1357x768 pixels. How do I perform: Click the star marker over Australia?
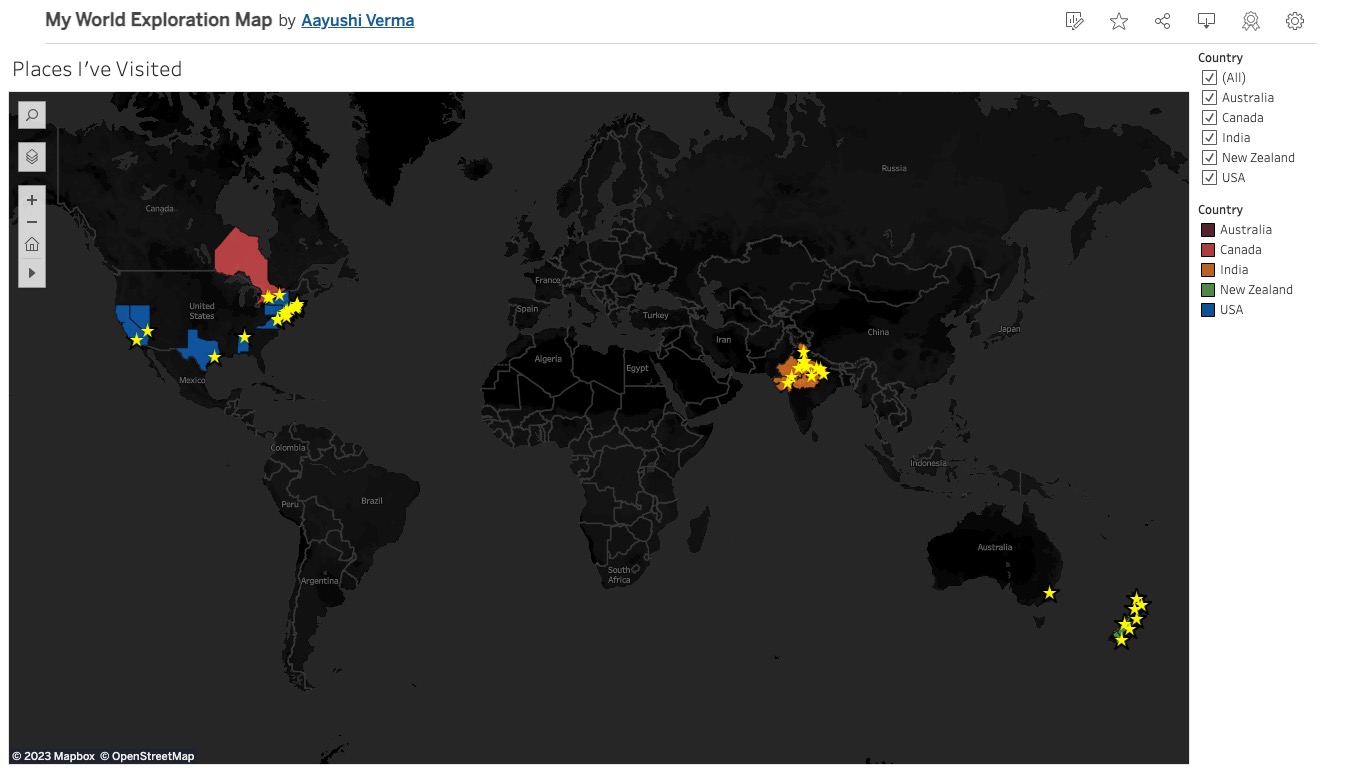pos(1049,592)
